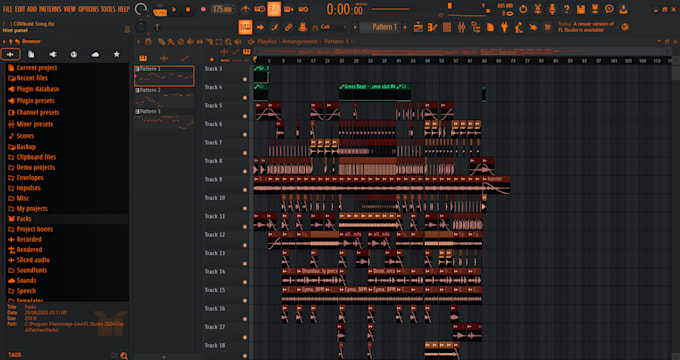Open the TOOLS menu

[108, 9]
